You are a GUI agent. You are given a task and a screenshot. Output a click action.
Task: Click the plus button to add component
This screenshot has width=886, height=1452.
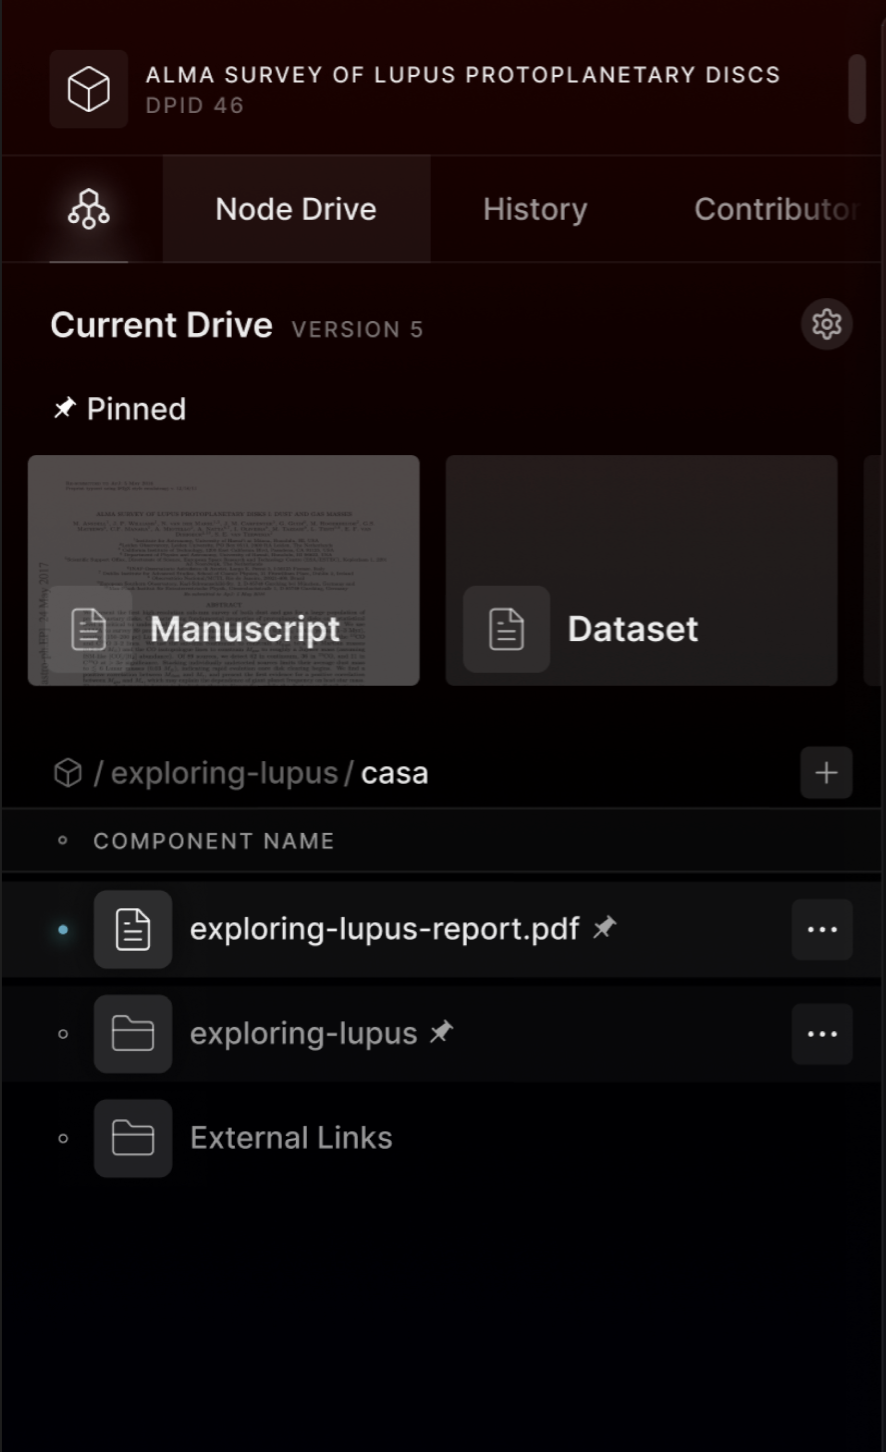(826, 773)
